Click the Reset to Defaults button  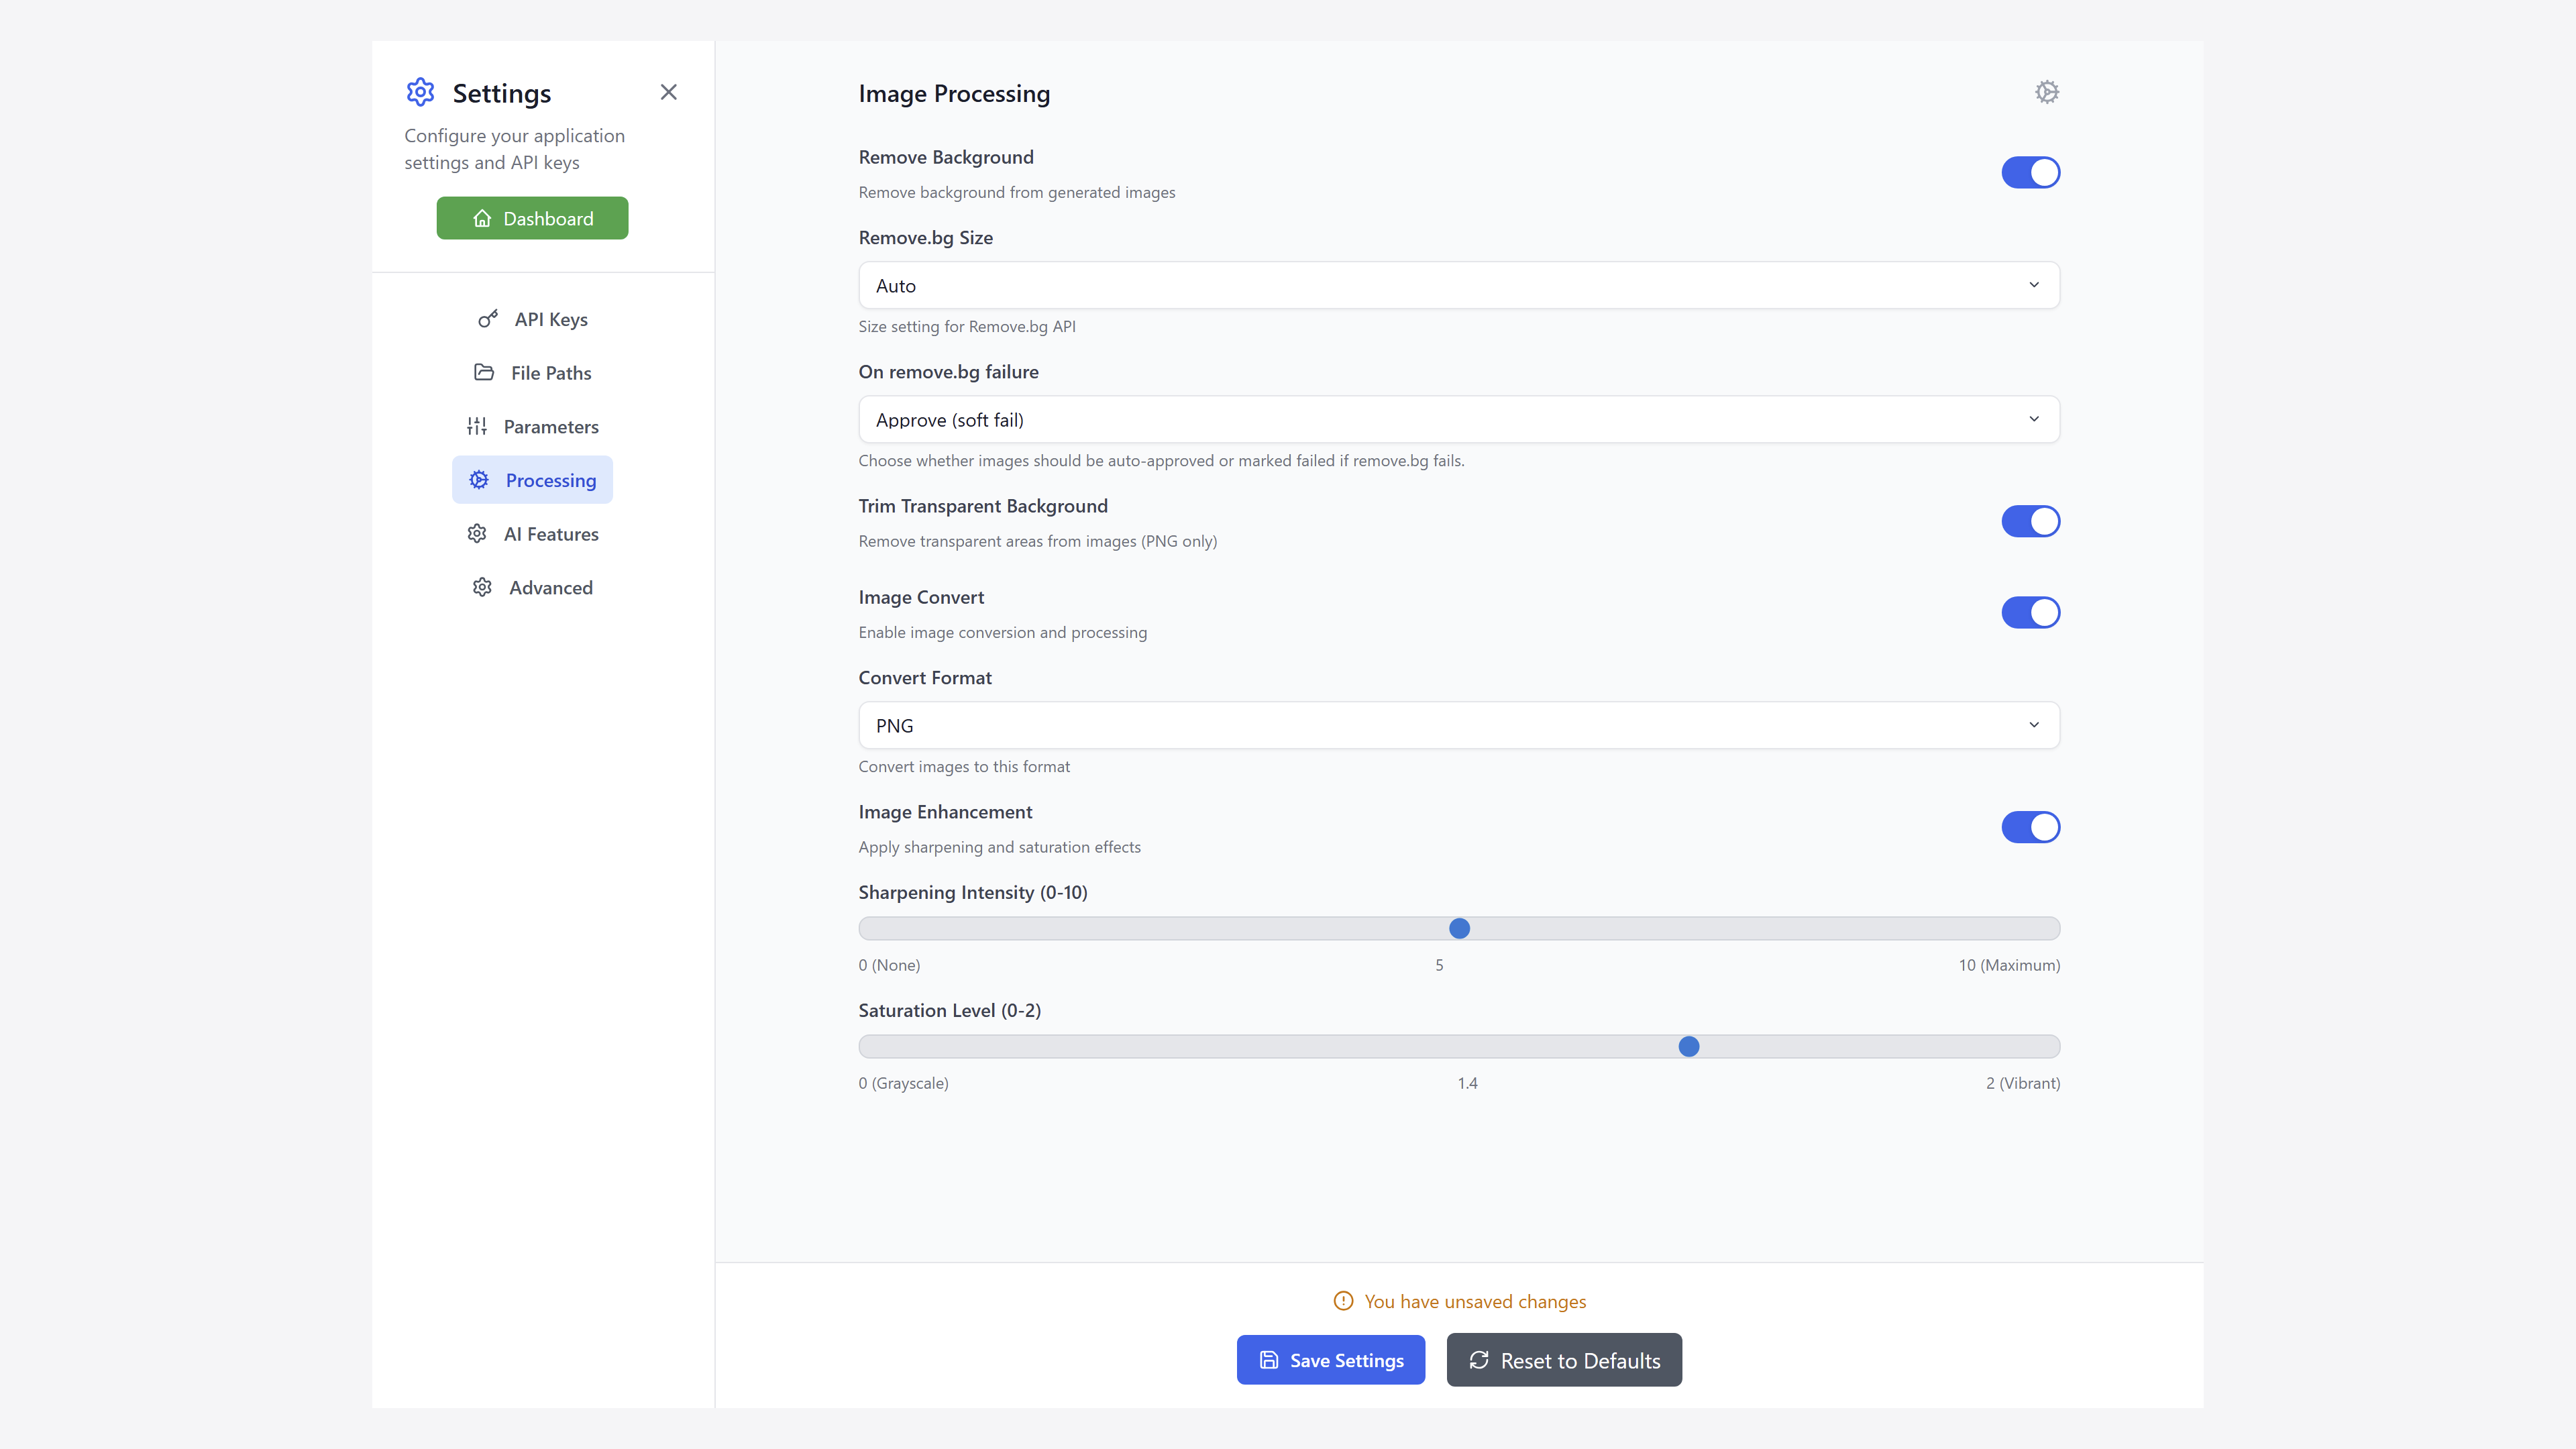click(1563, 1360)
